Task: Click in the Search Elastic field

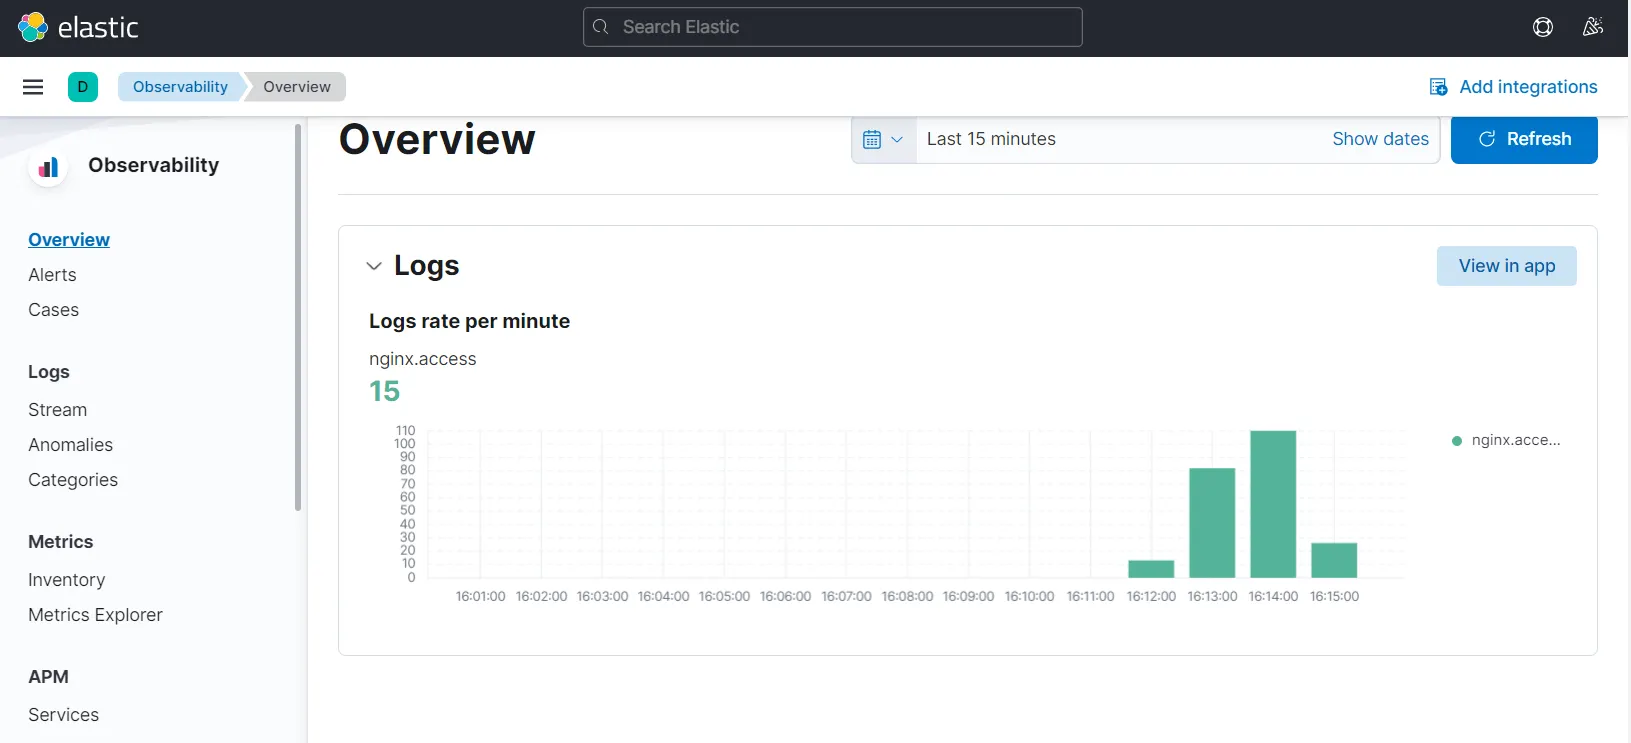Action: tap(833, 27)
